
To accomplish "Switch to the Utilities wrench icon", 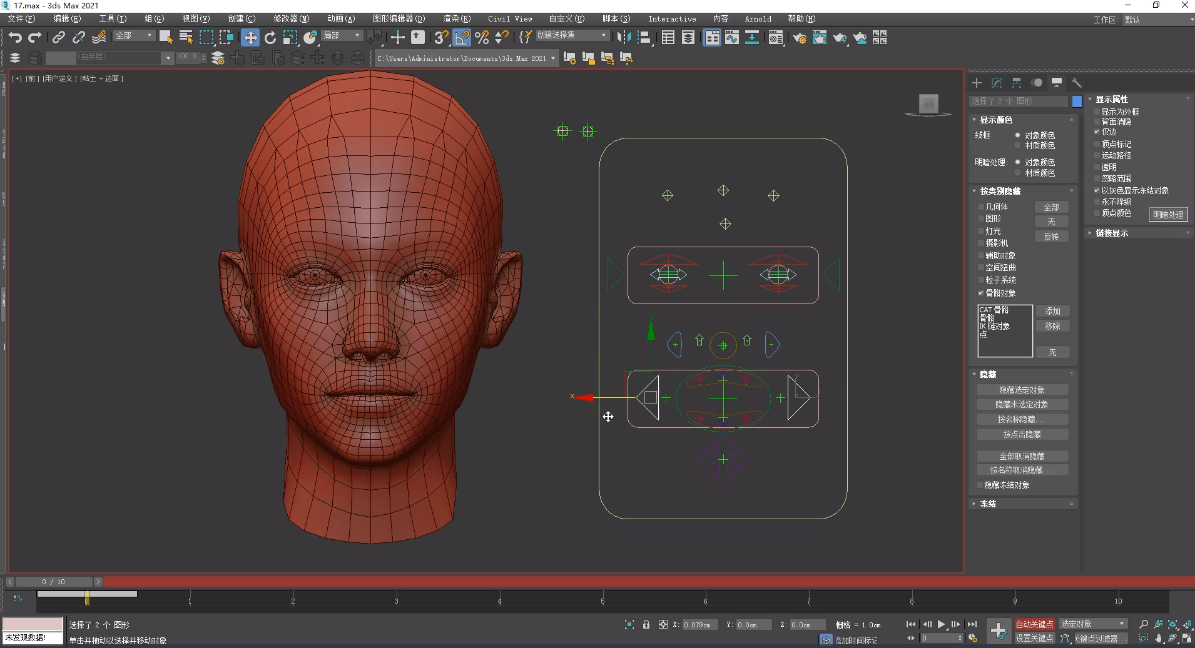I will [x=1077, y=82].
